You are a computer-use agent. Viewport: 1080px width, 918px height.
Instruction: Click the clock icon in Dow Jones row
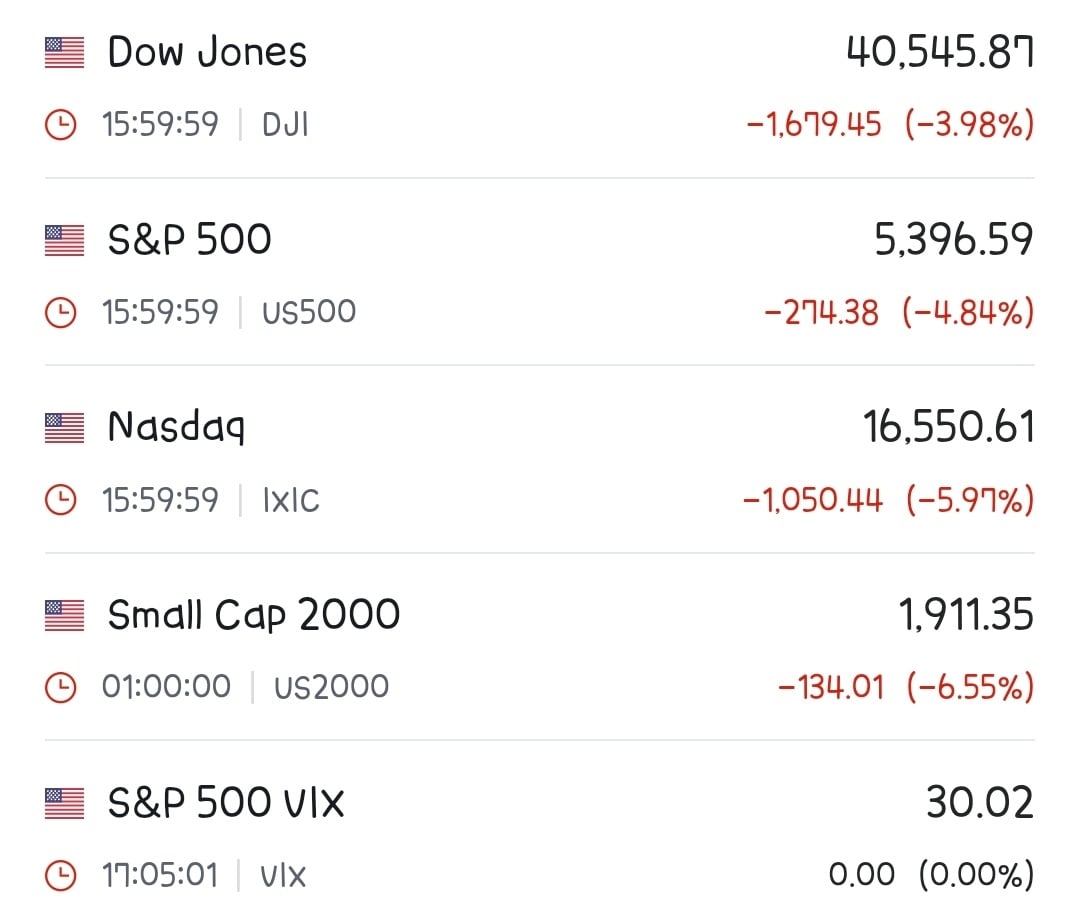[x=61, y=125]
